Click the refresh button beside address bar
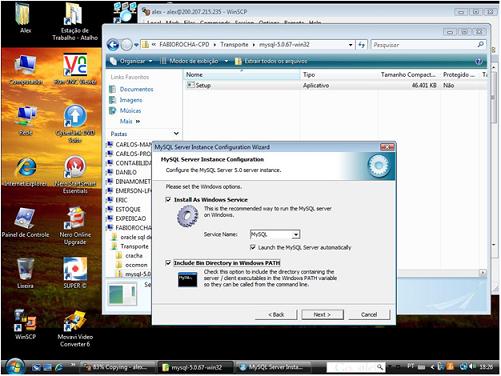Image resolution: width=501 pixels, height=376 pixels. point(362,45)
